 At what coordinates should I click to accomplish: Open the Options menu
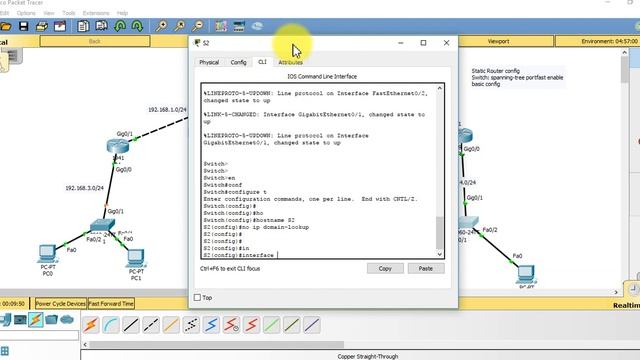pos(26,13)
